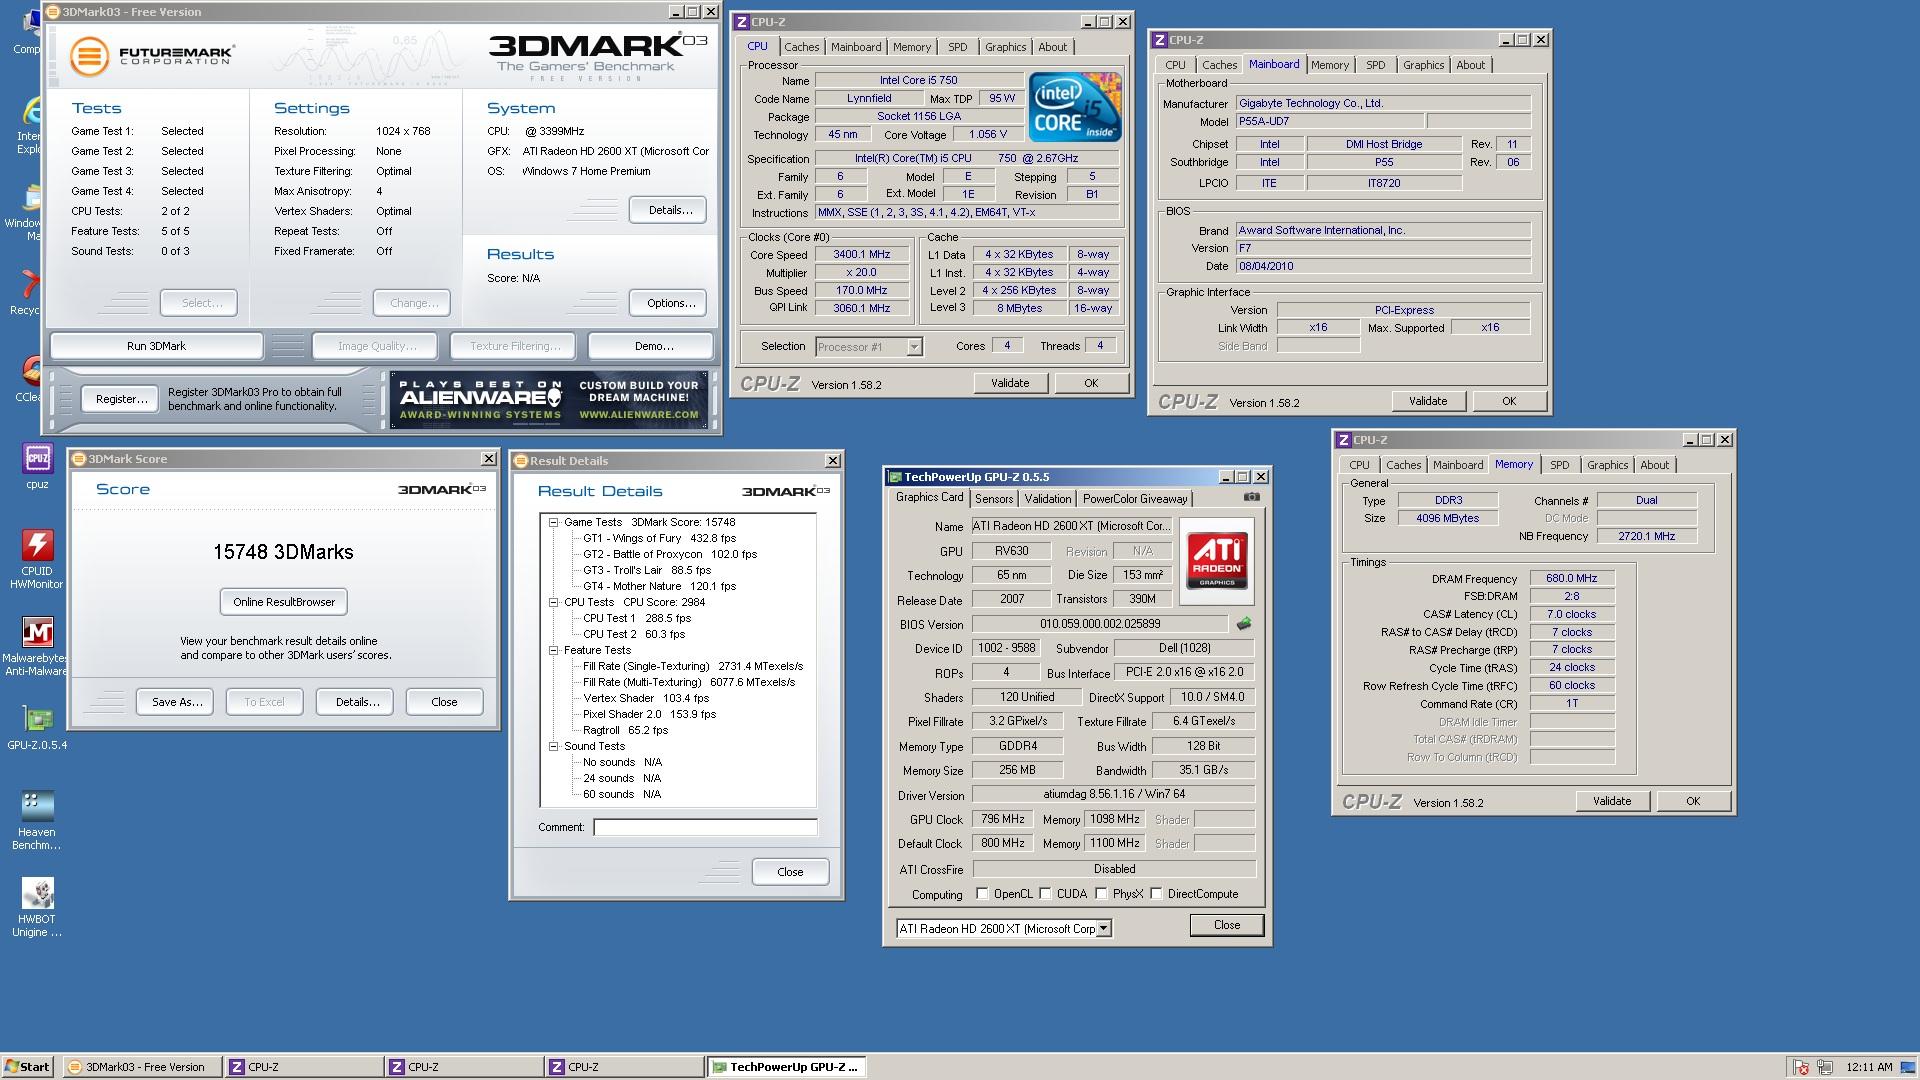This screenshot has height=1080, width=1920.
Task: Collapse the CPU Tests tree node
Action: (x=553, y=602)
